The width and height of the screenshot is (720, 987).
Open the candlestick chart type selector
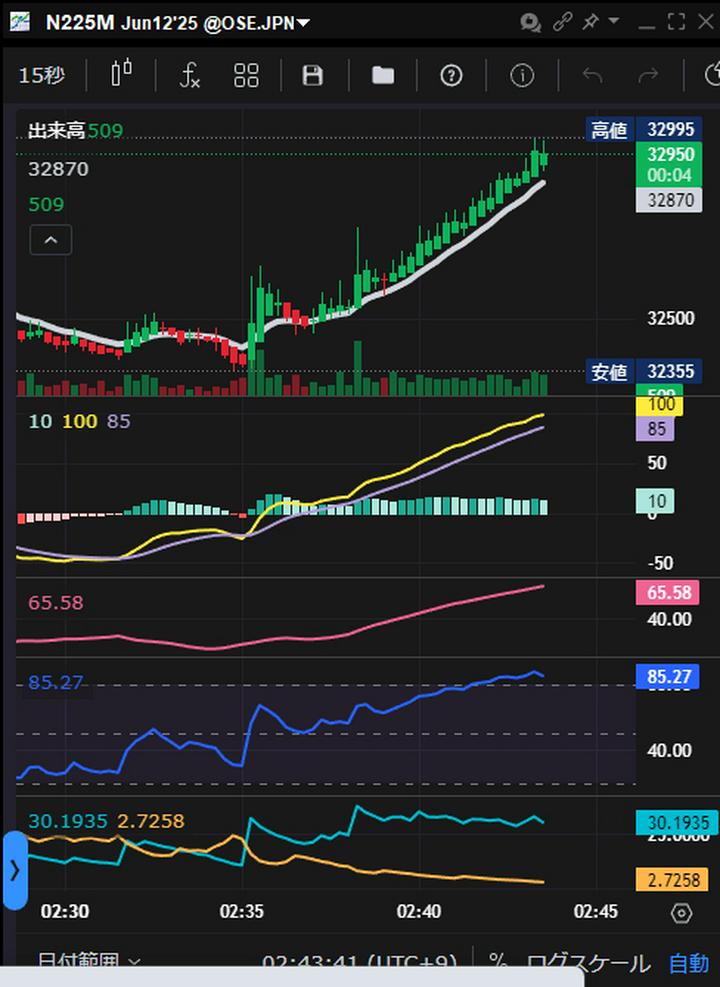pos(122,75)
